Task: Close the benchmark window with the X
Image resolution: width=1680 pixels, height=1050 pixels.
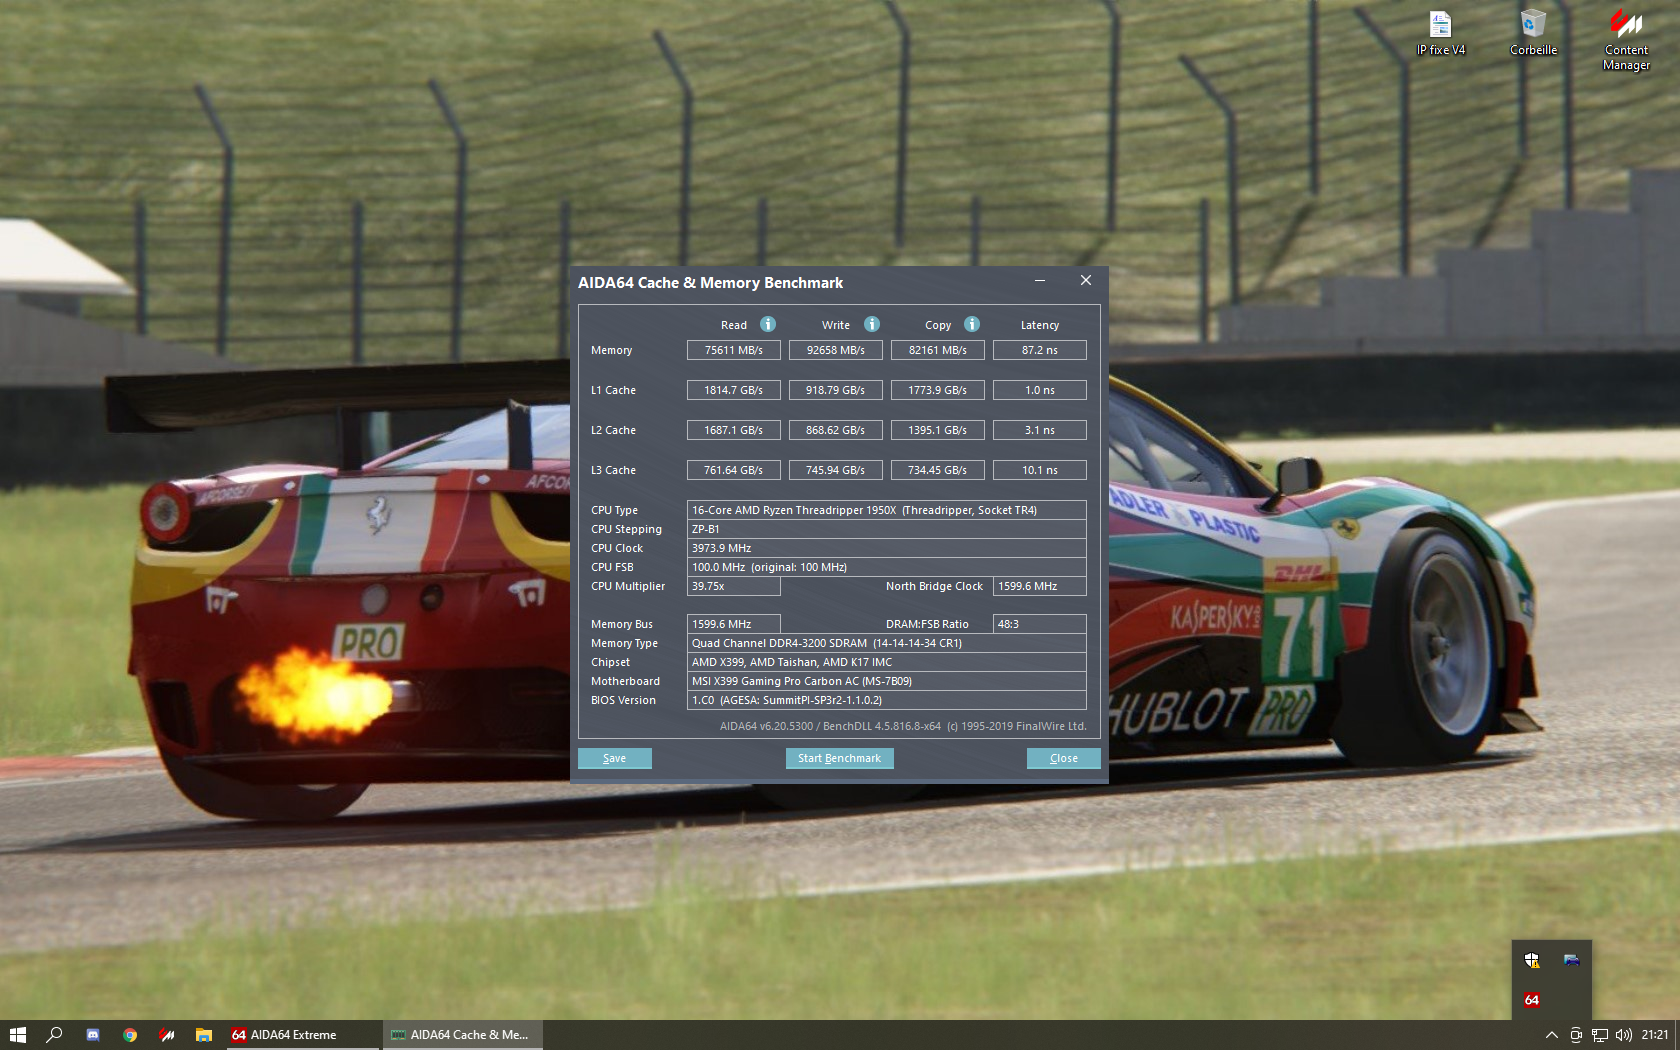Action: (x=1086, y=281)
